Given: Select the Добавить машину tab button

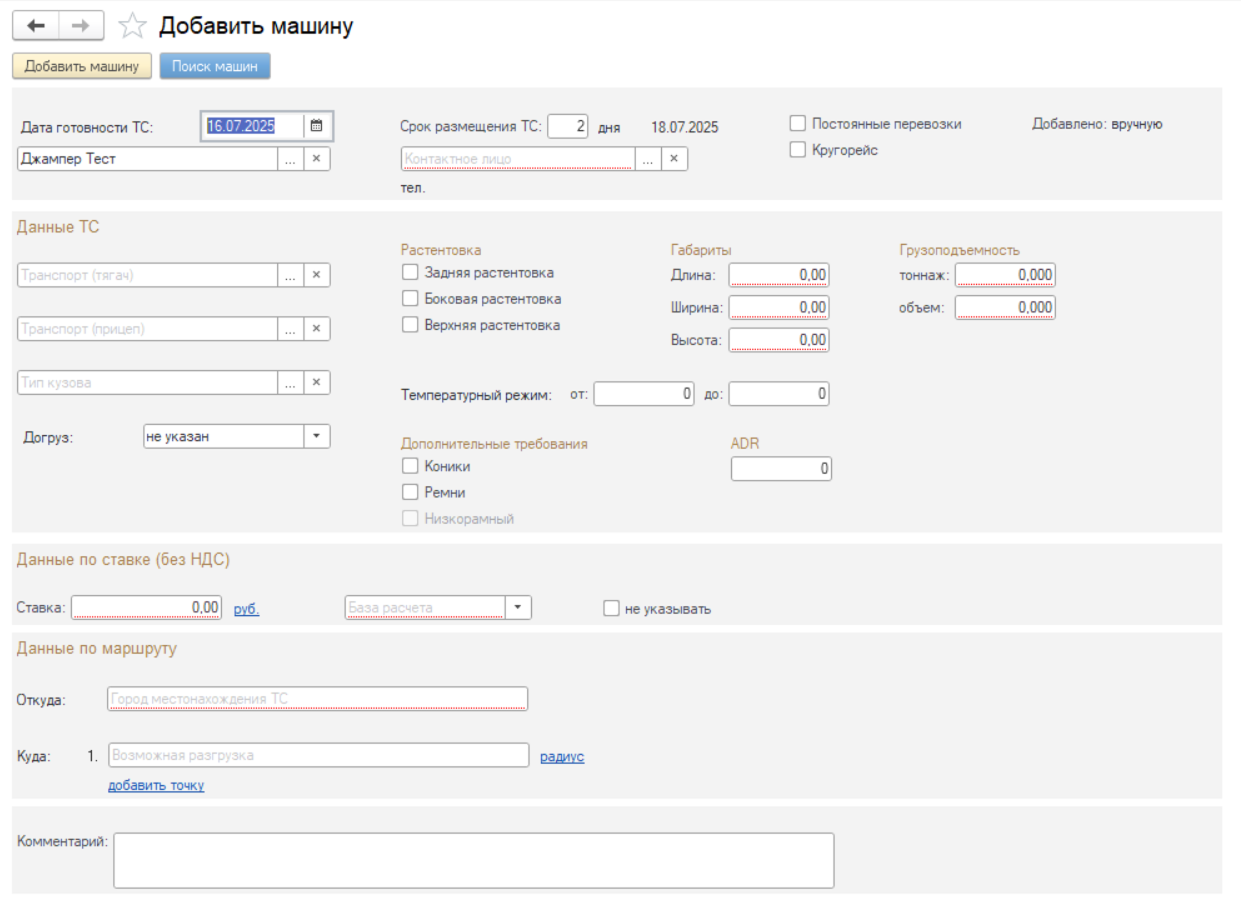Looking at the screenshot, I should (x=82, y=66).
